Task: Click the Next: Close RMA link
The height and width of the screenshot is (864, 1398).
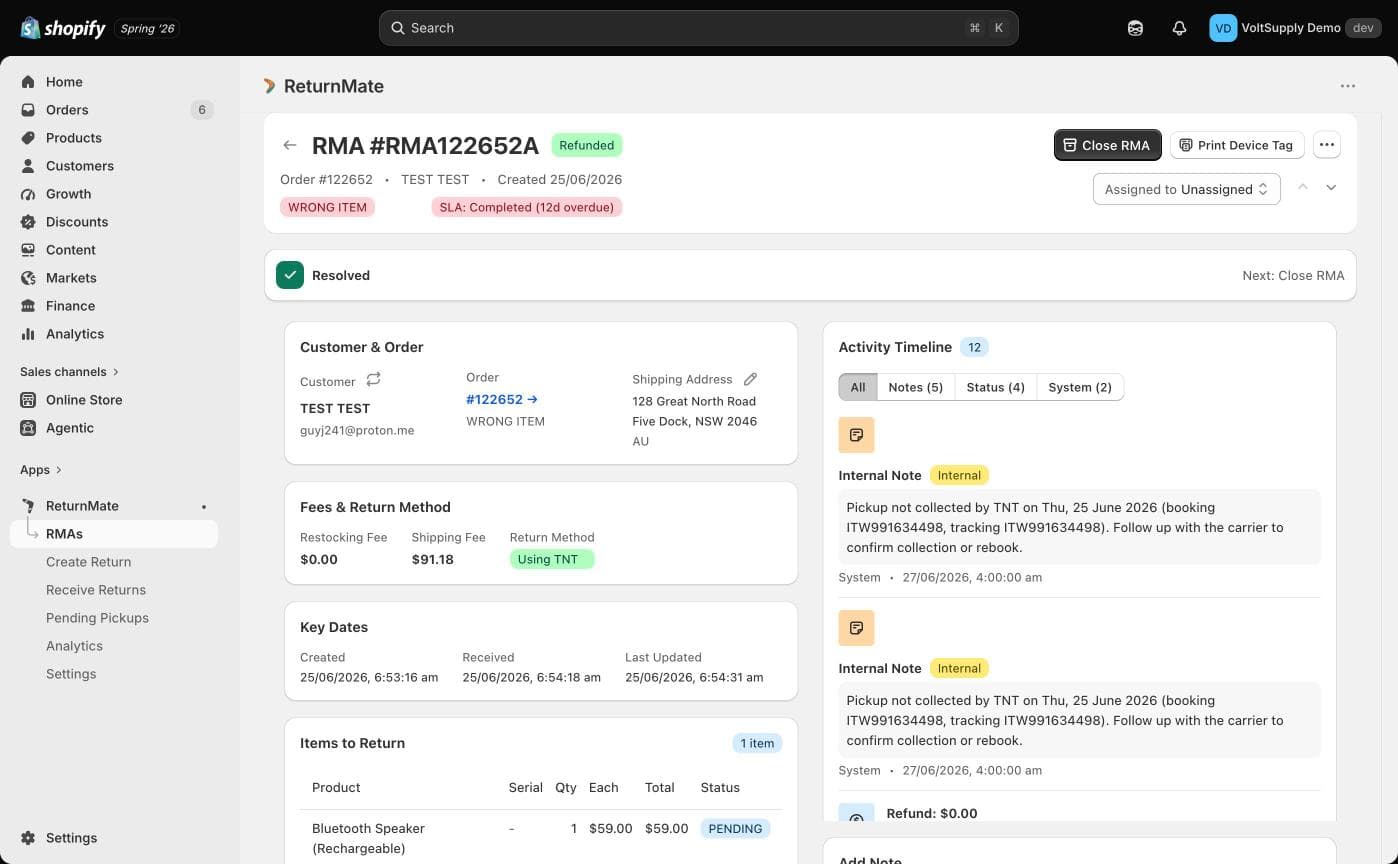Action: click(1293, 275)
